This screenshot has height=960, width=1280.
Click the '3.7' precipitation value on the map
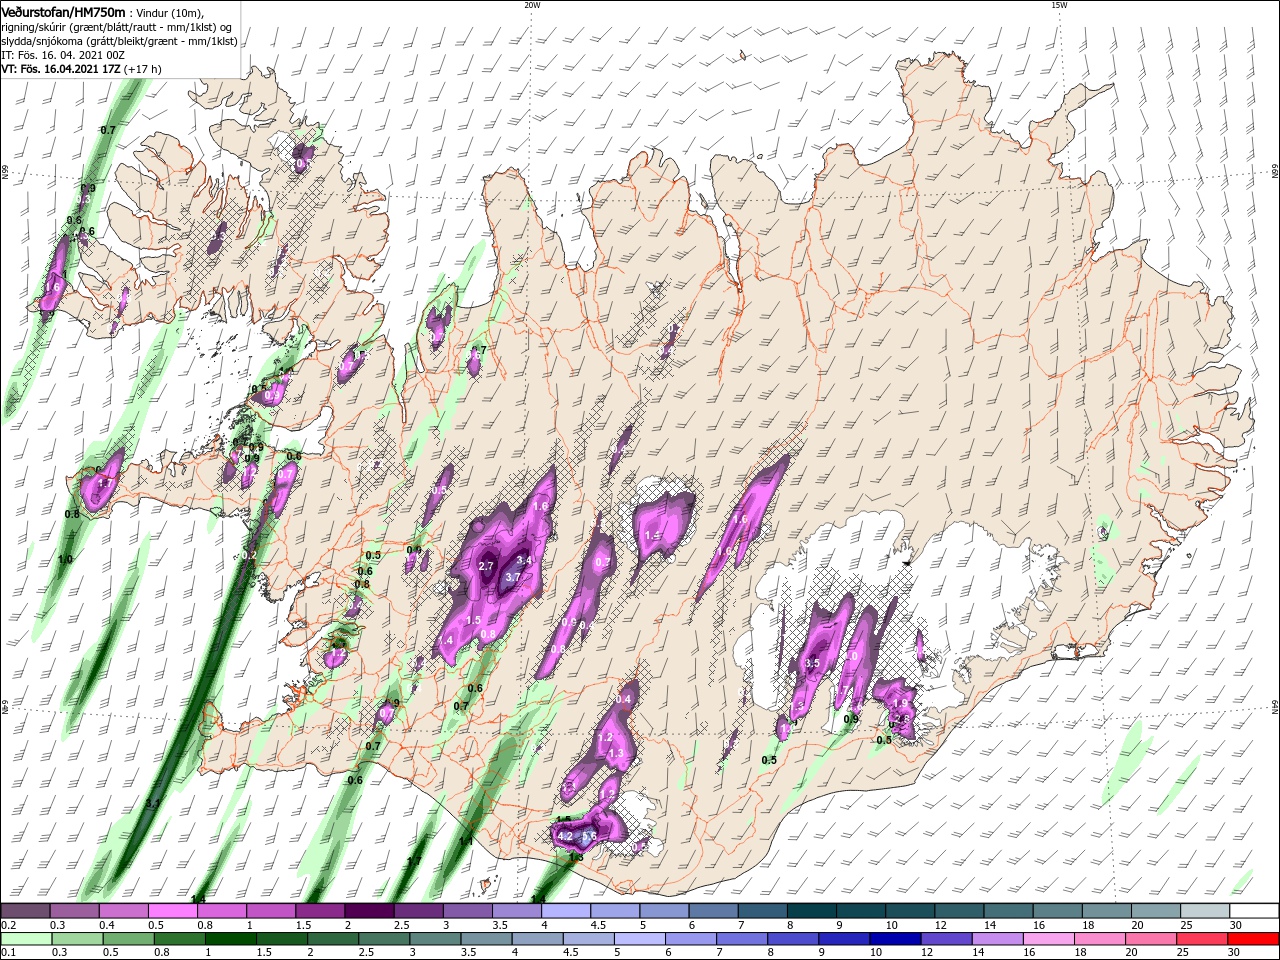513,577
